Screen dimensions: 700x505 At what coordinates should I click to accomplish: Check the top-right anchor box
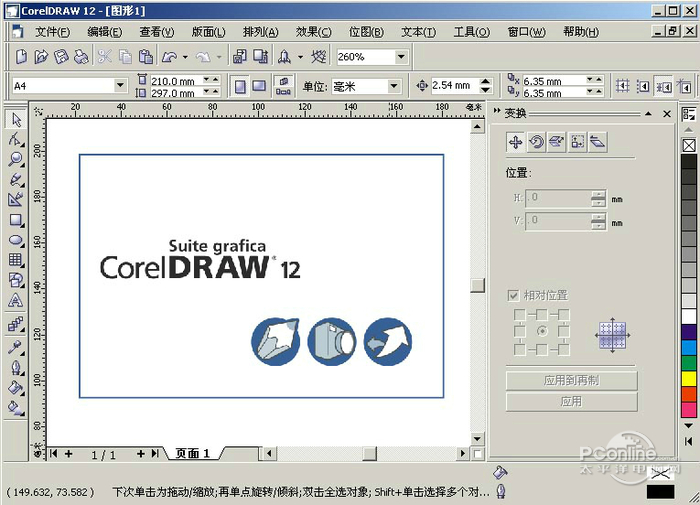(564, 315)
